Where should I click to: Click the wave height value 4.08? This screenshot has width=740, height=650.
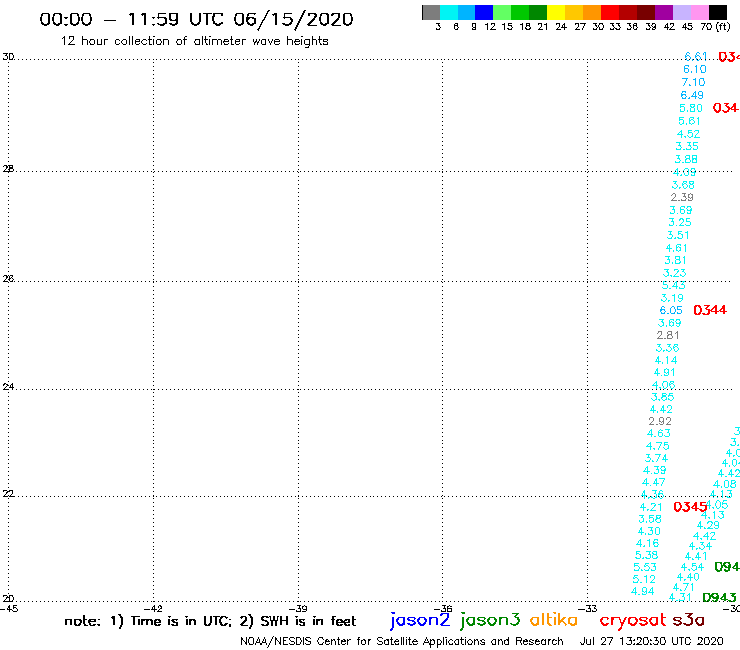pyautogui.click(x=724, y=484)
